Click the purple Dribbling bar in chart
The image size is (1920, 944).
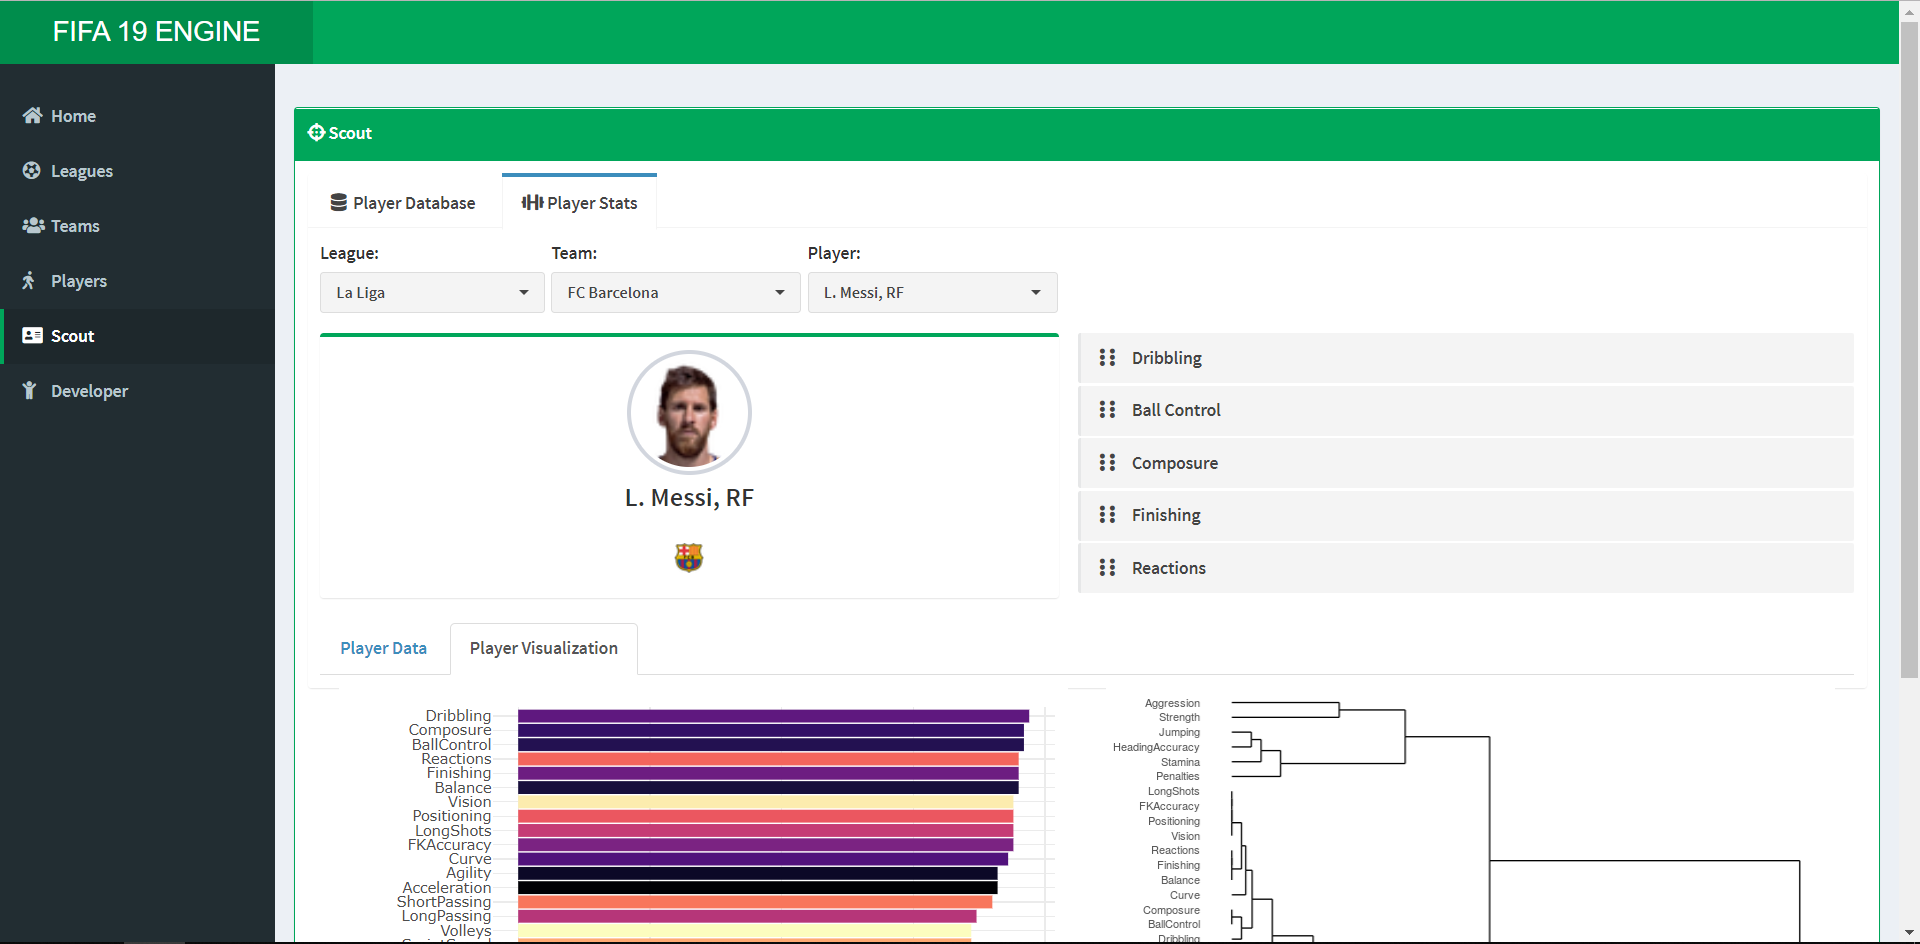(x=773, y=716)
